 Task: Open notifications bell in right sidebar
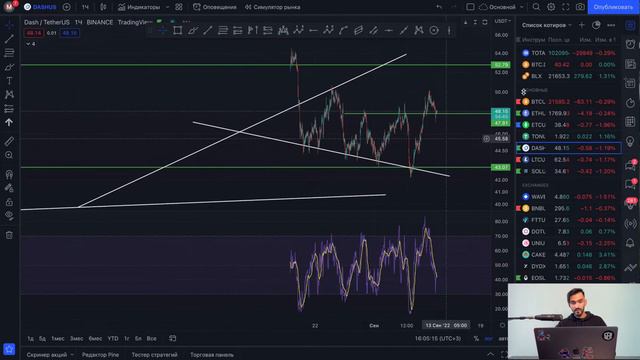(x=631, y=243)
